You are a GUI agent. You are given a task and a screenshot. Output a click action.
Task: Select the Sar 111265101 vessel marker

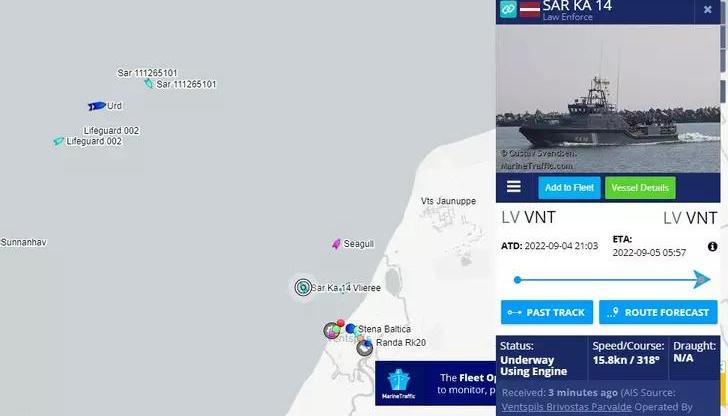tap(149, 84)
